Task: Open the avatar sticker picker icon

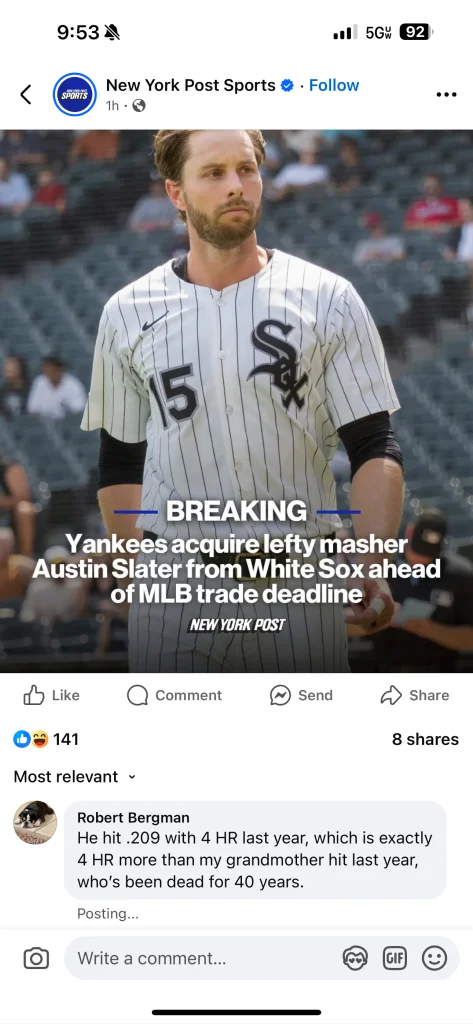Action: (x=355, y=958)
